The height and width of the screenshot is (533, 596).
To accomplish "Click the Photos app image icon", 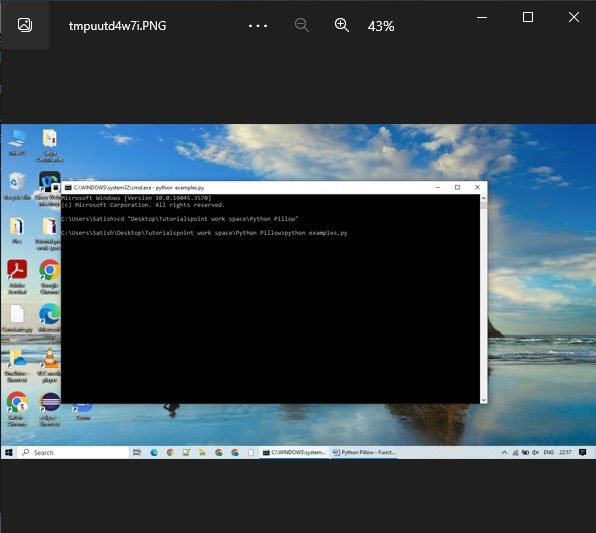I will tap(25, 25).
